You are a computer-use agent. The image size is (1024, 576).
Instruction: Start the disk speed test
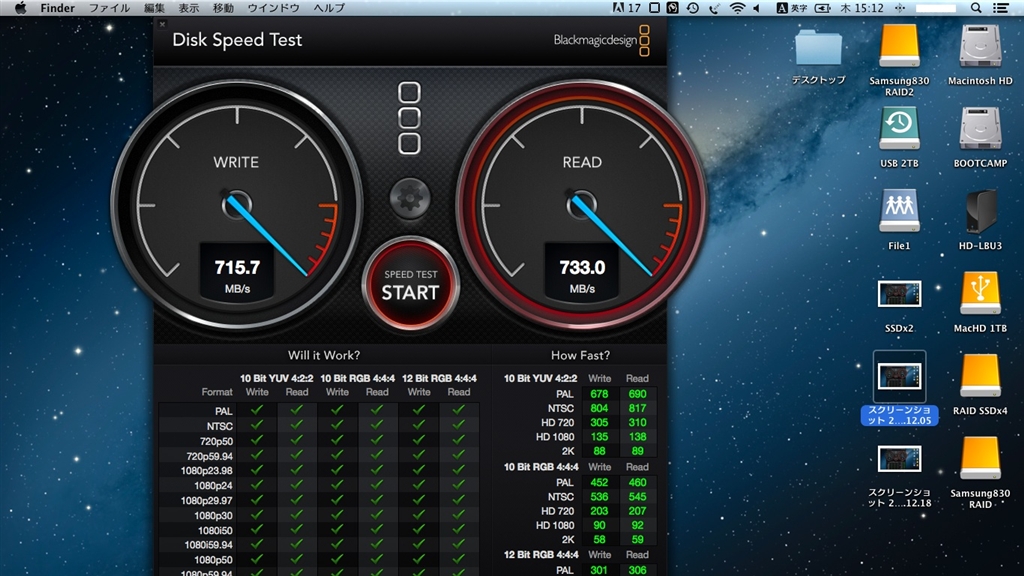coord(410,284)
